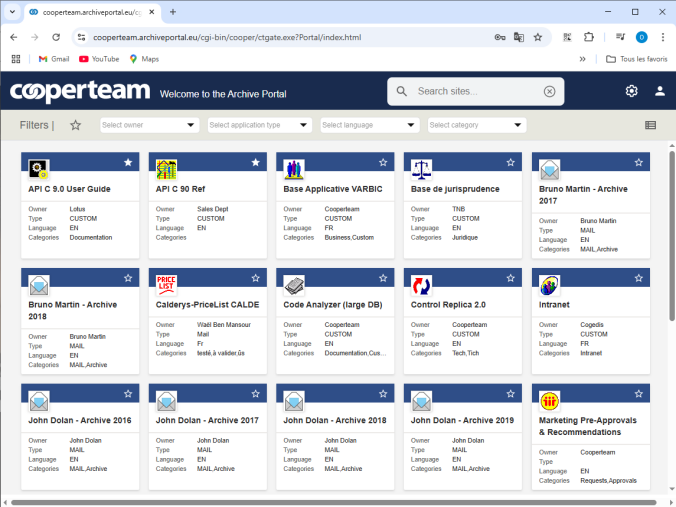676x507 pixels.
Task: Open Chrome extensions puzzle icon
Action: (588, 37)
